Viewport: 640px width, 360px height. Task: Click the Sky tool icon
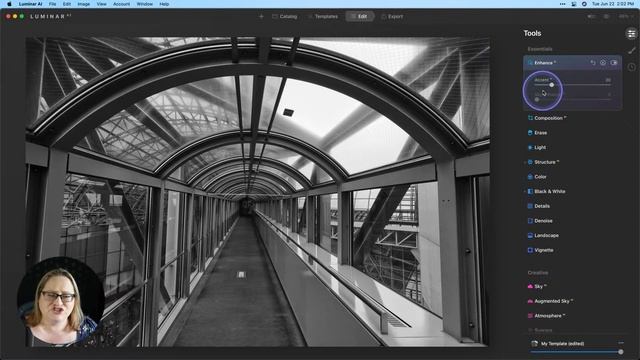tap(530, 287)
